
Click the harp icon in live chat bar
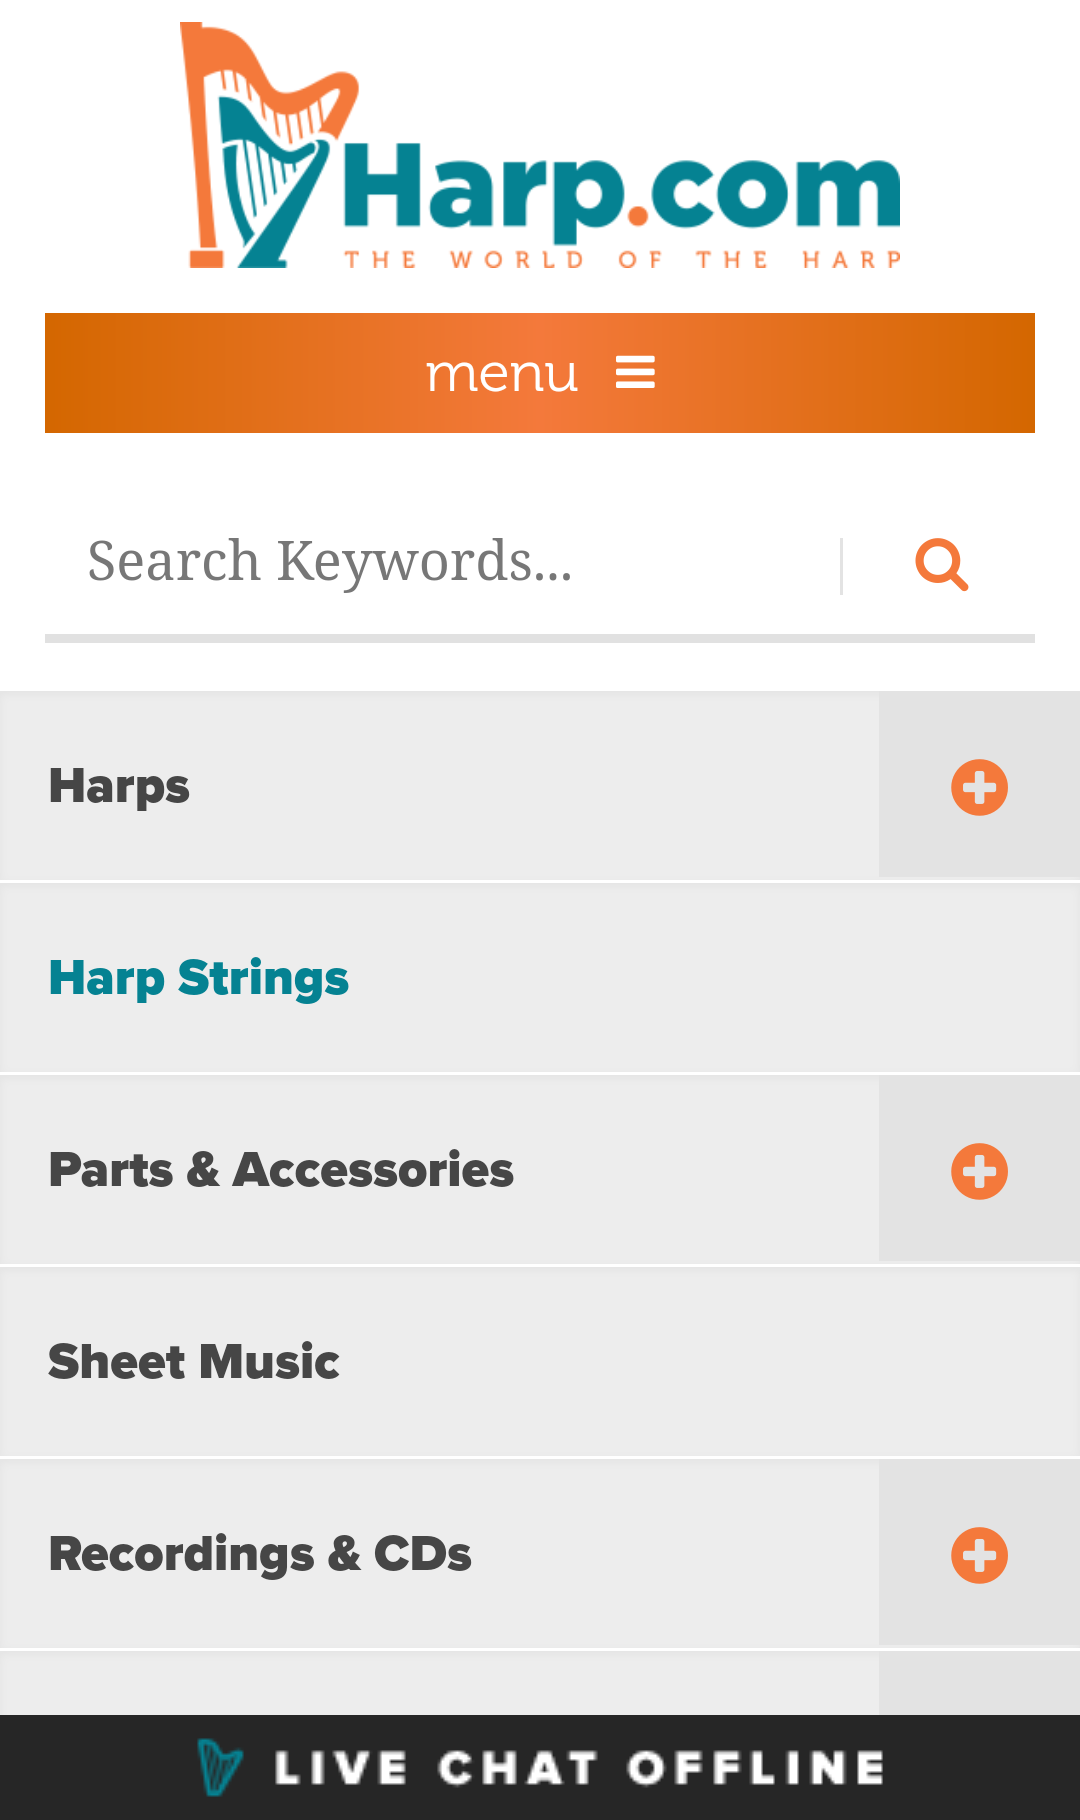(219, 1768)
